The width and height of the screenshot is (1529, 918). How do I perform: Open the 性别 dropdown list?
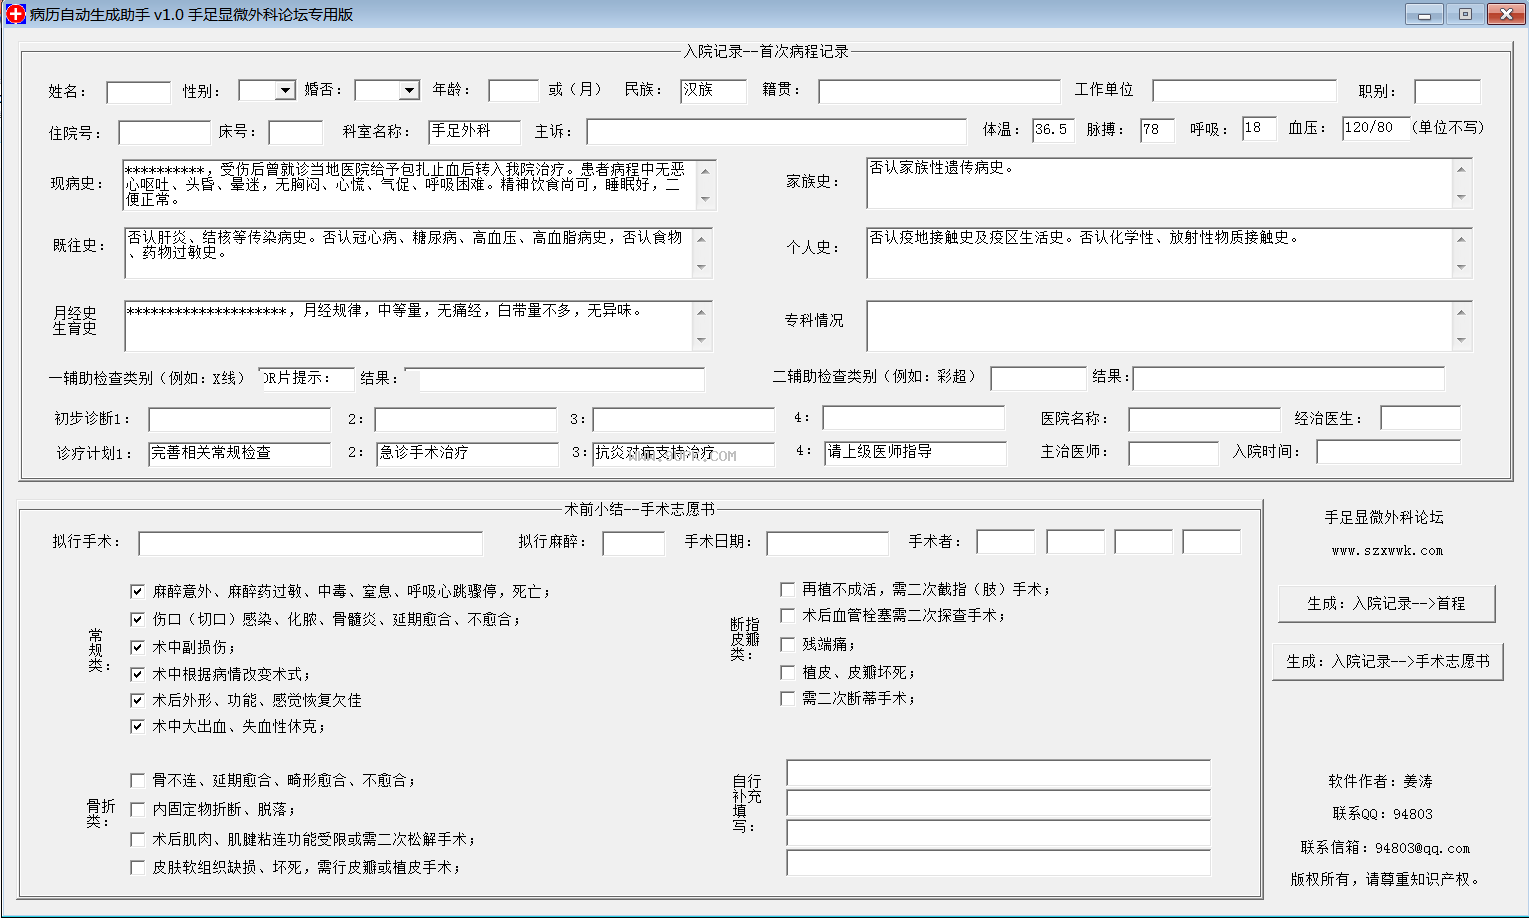(x=285, y=91)
